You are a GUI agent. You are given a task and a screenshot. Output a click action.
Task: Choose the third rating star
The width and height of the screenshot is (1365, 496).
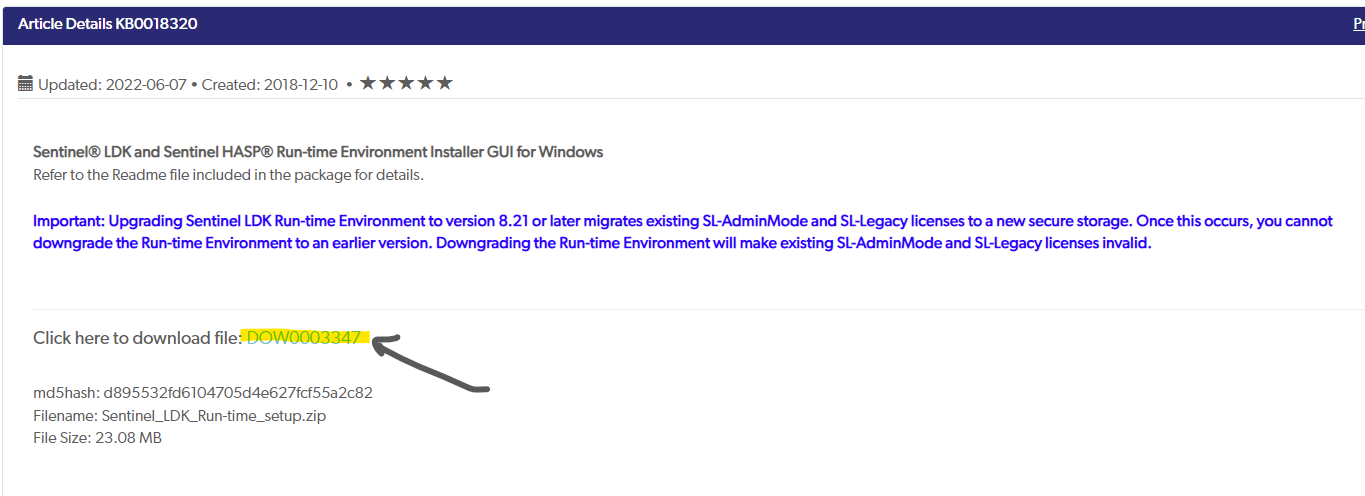(x=406, y=83)
